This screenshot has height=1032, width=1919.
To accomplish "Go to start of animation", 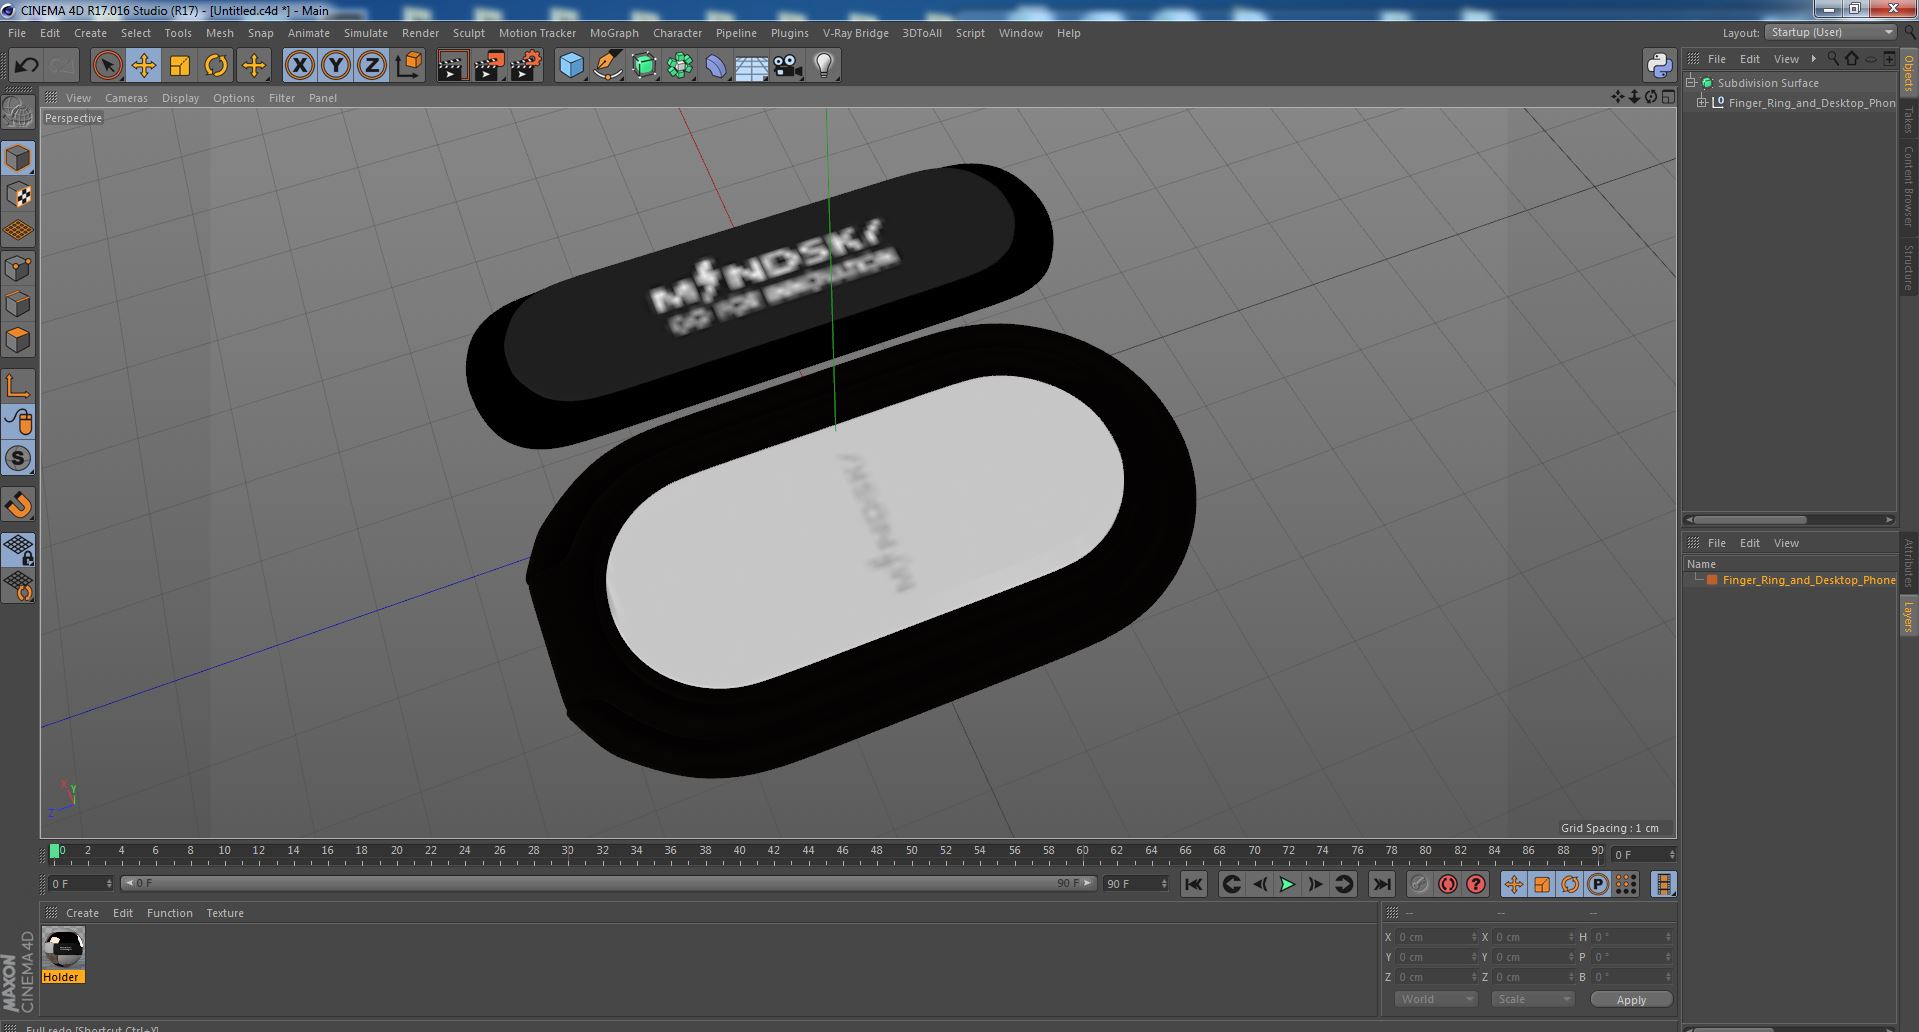I will [x=1193, y=884].
